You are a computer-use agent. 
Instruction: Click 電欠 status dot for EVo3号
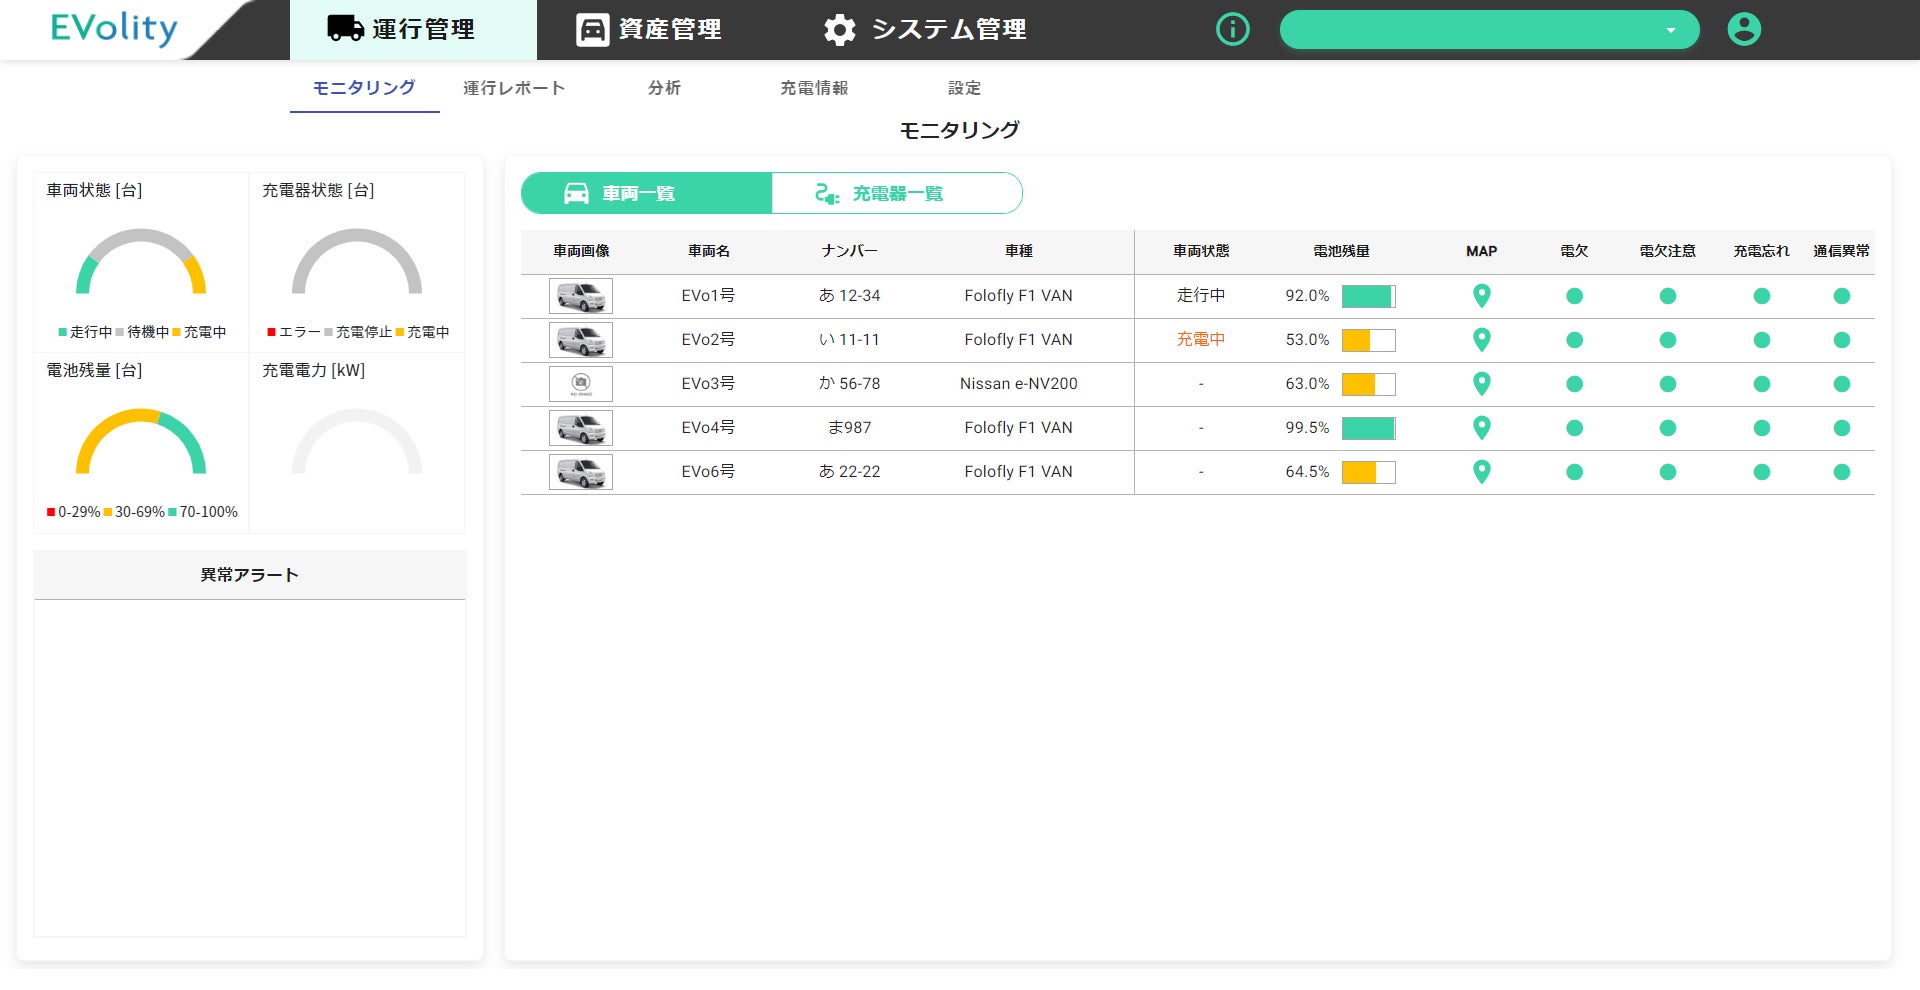(1574, 384)
